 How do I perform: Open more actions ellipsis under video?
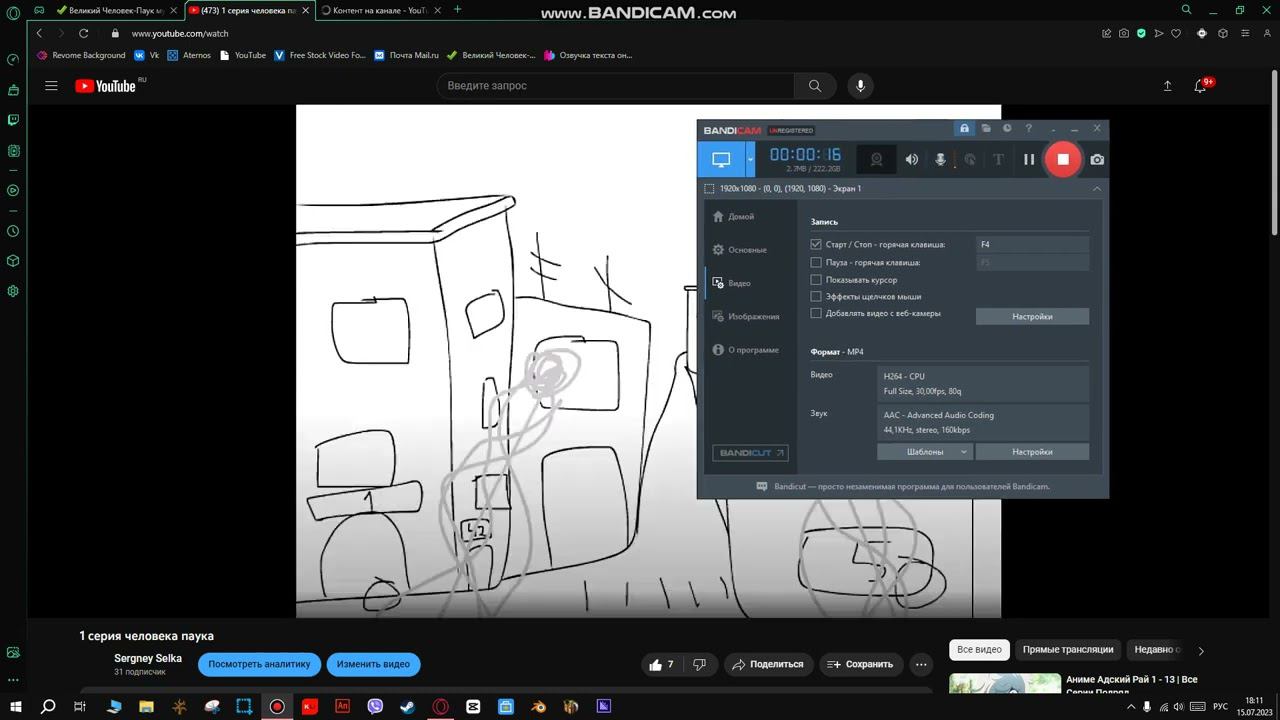[921, 664]
